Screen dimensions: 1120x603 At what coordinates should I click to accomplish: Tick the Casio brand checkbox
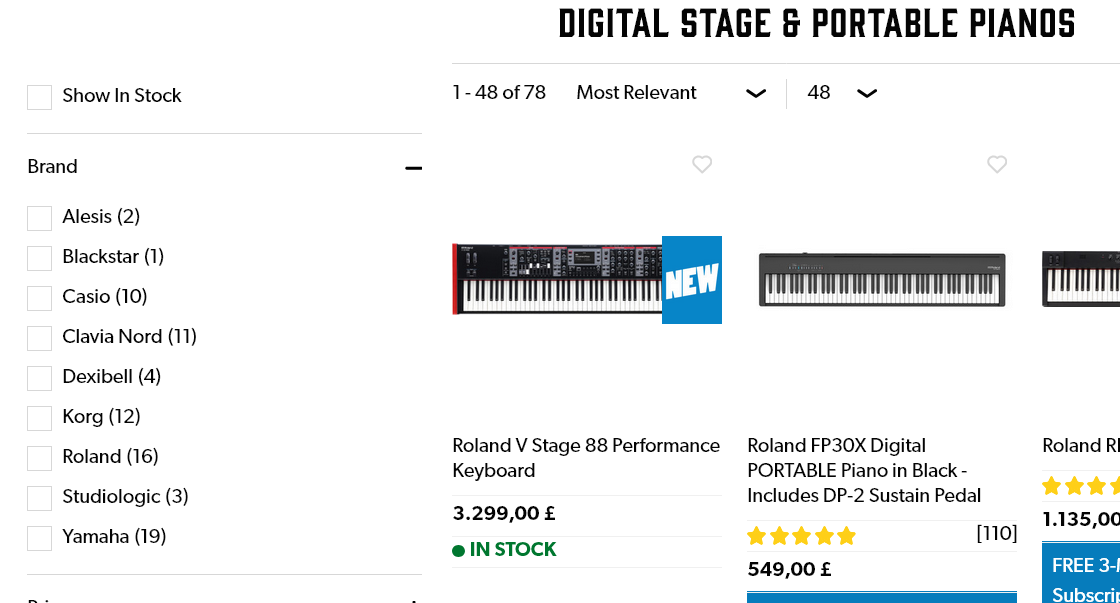[40, 298]
